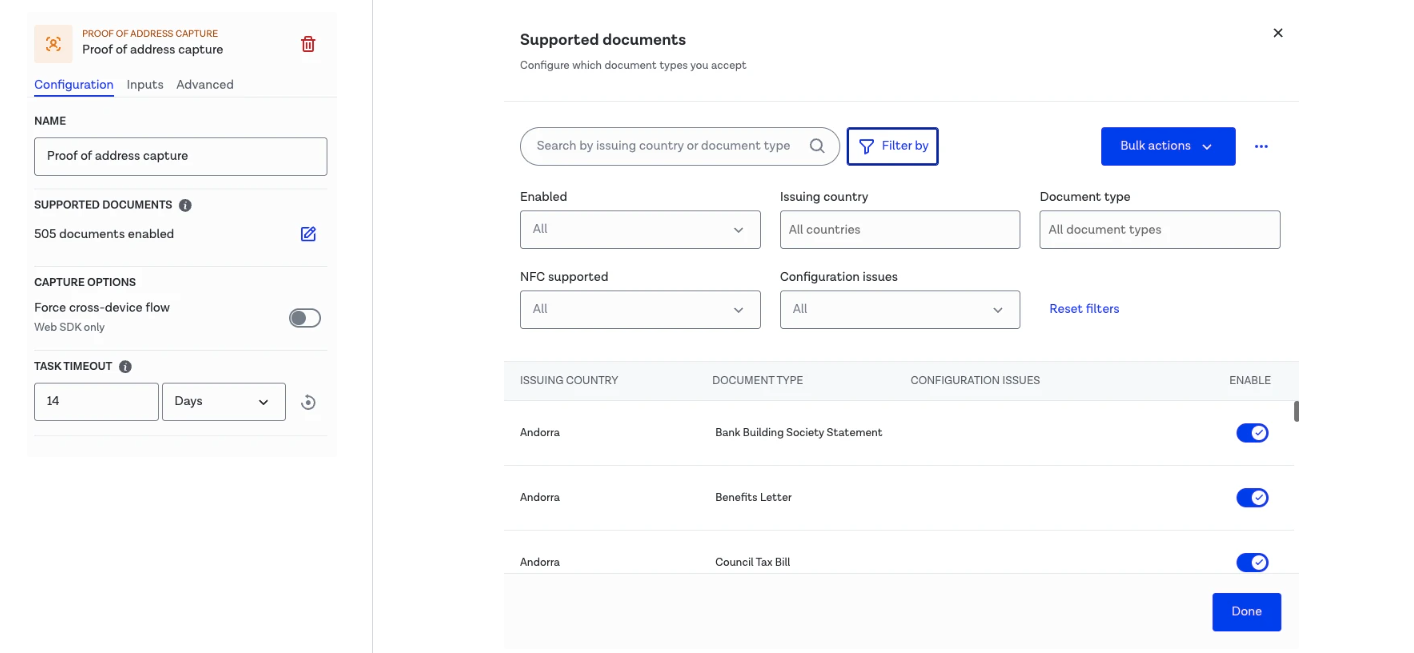This screenshot has height=653, width=1414.
Task: Open the Issuing country filter
Action: click(x=900, y=230)
